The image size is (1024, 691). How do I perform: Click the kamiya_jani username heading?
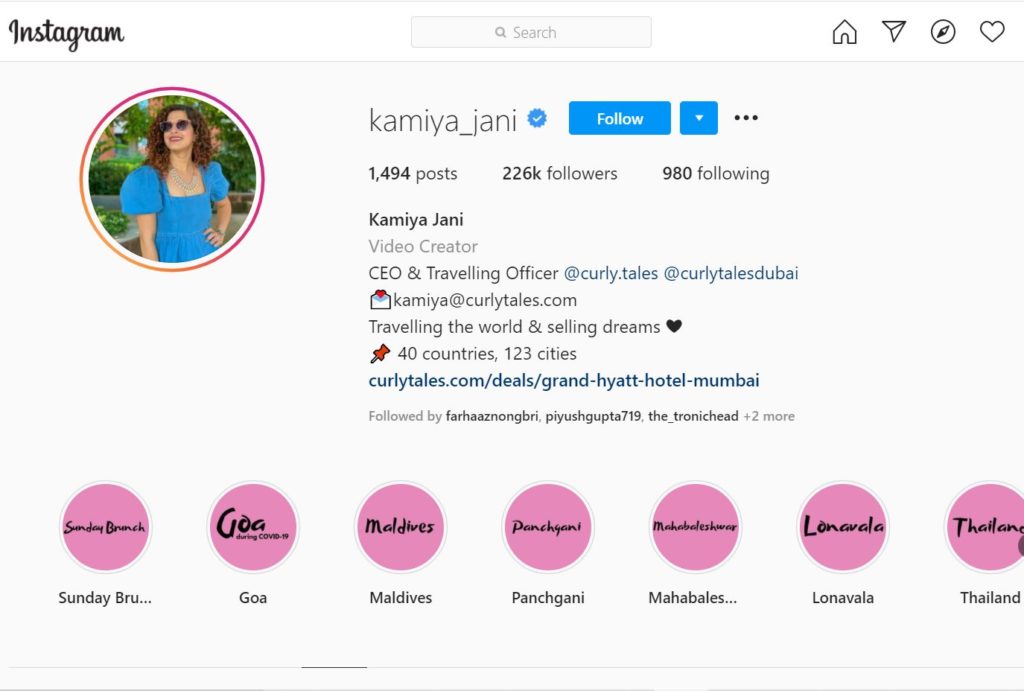[443, 120]
